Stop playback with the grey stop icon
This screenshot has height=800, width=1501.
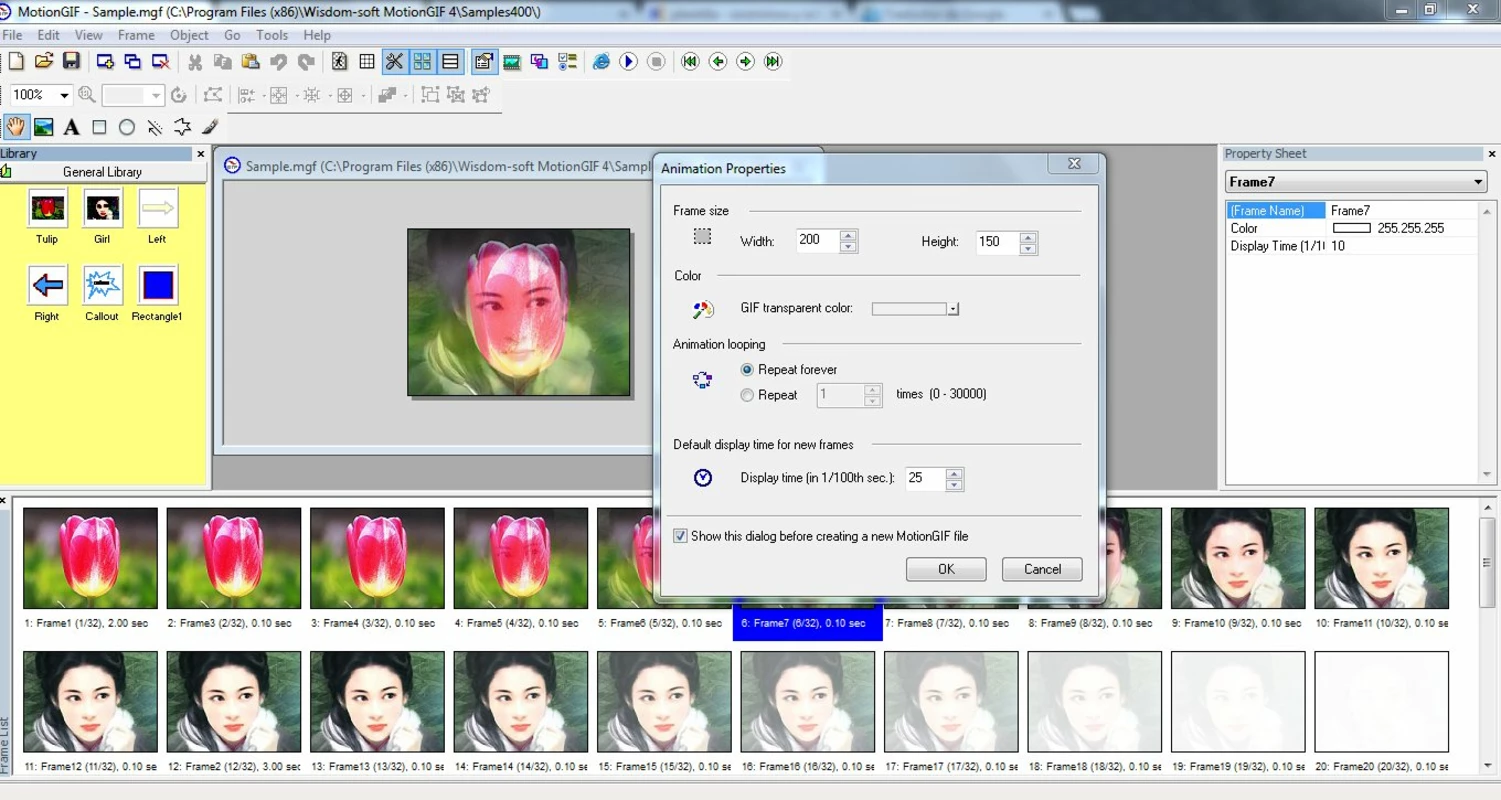coord(656,62)
